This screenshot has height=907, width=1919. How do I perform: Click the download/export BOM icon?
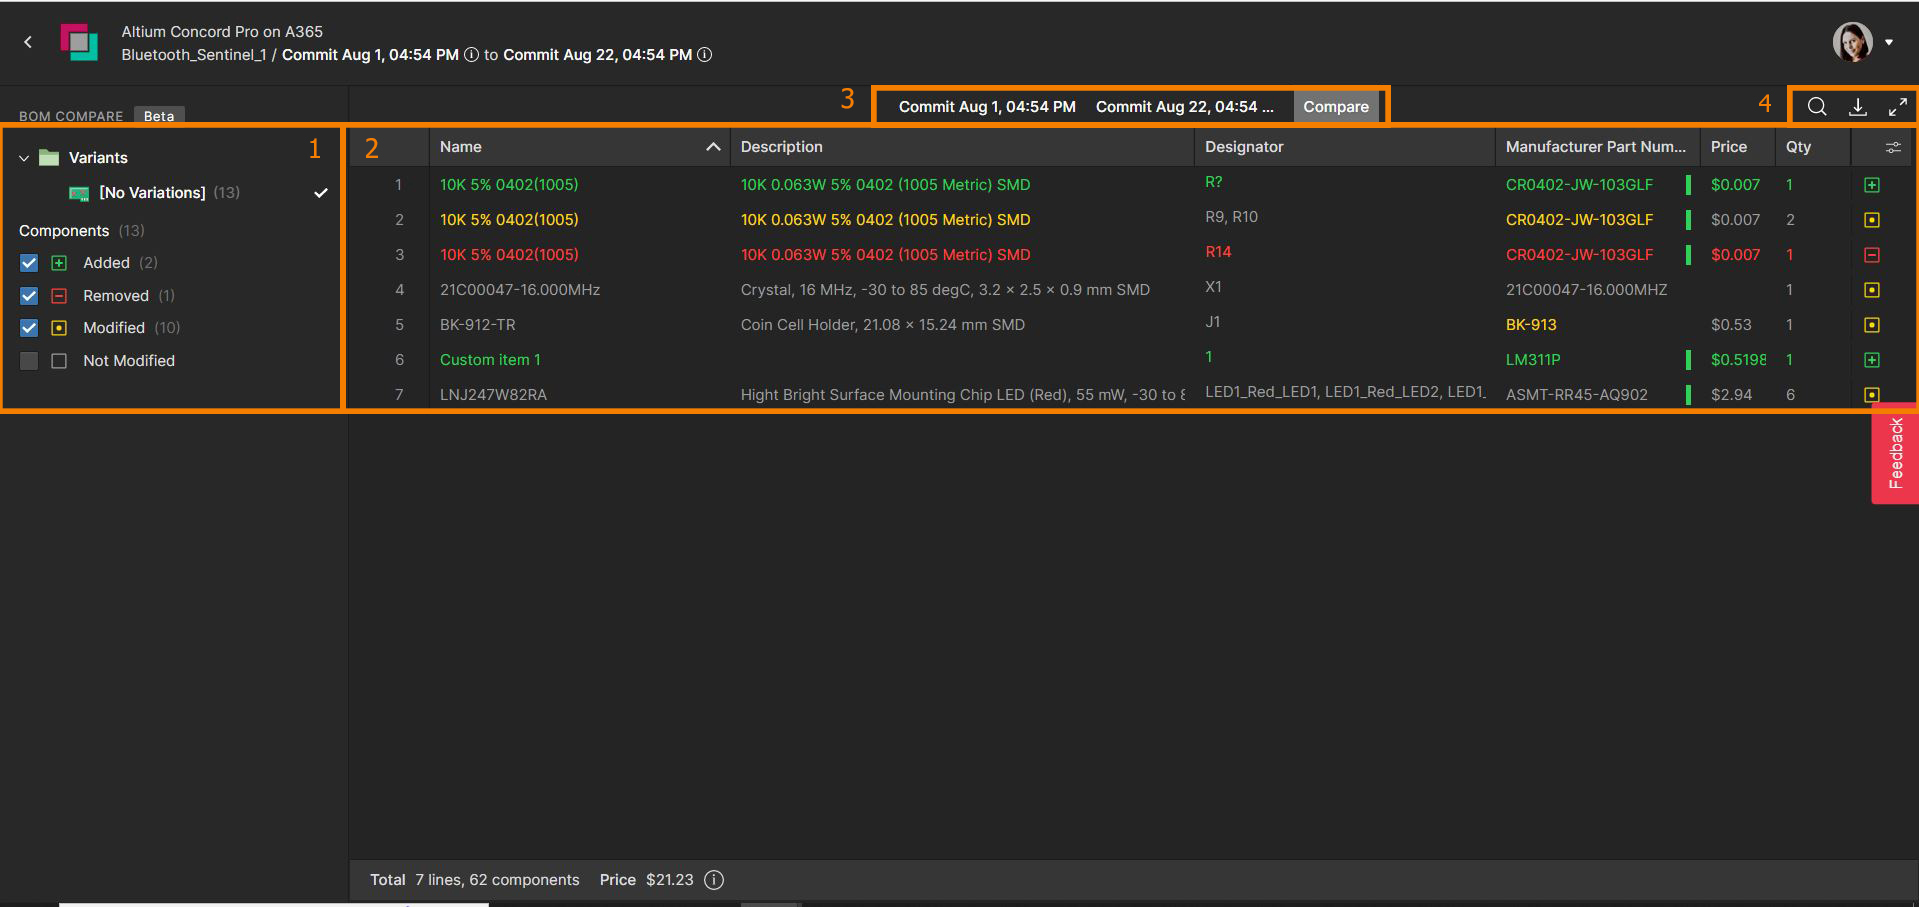point(1858,106)
